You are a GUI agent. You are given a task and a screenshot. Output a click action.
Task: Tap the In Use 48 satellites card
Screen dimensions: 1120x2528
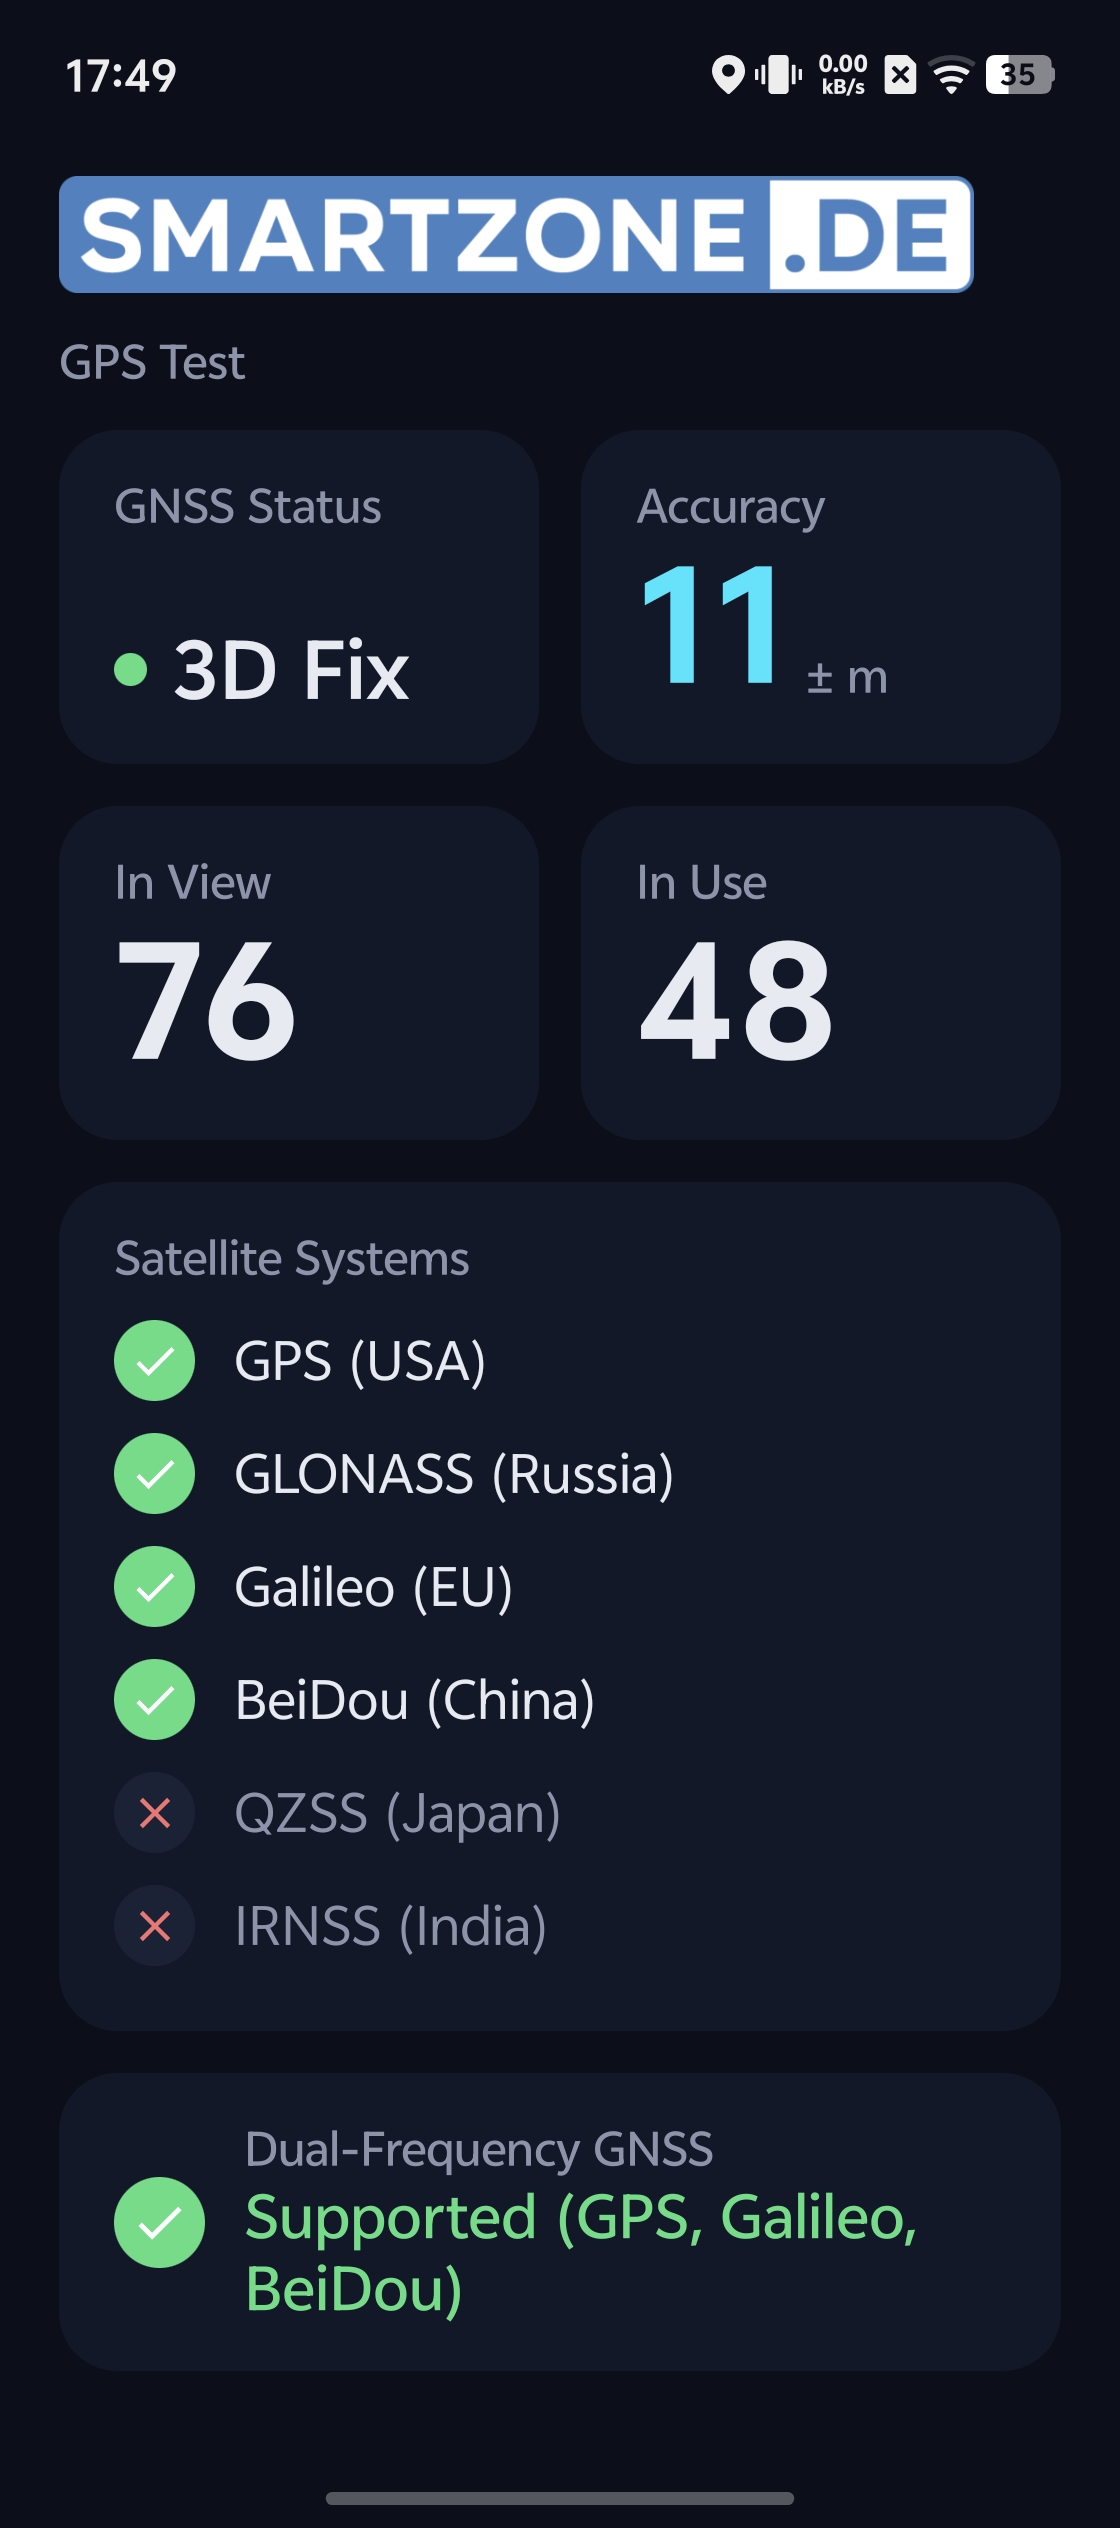821,973
